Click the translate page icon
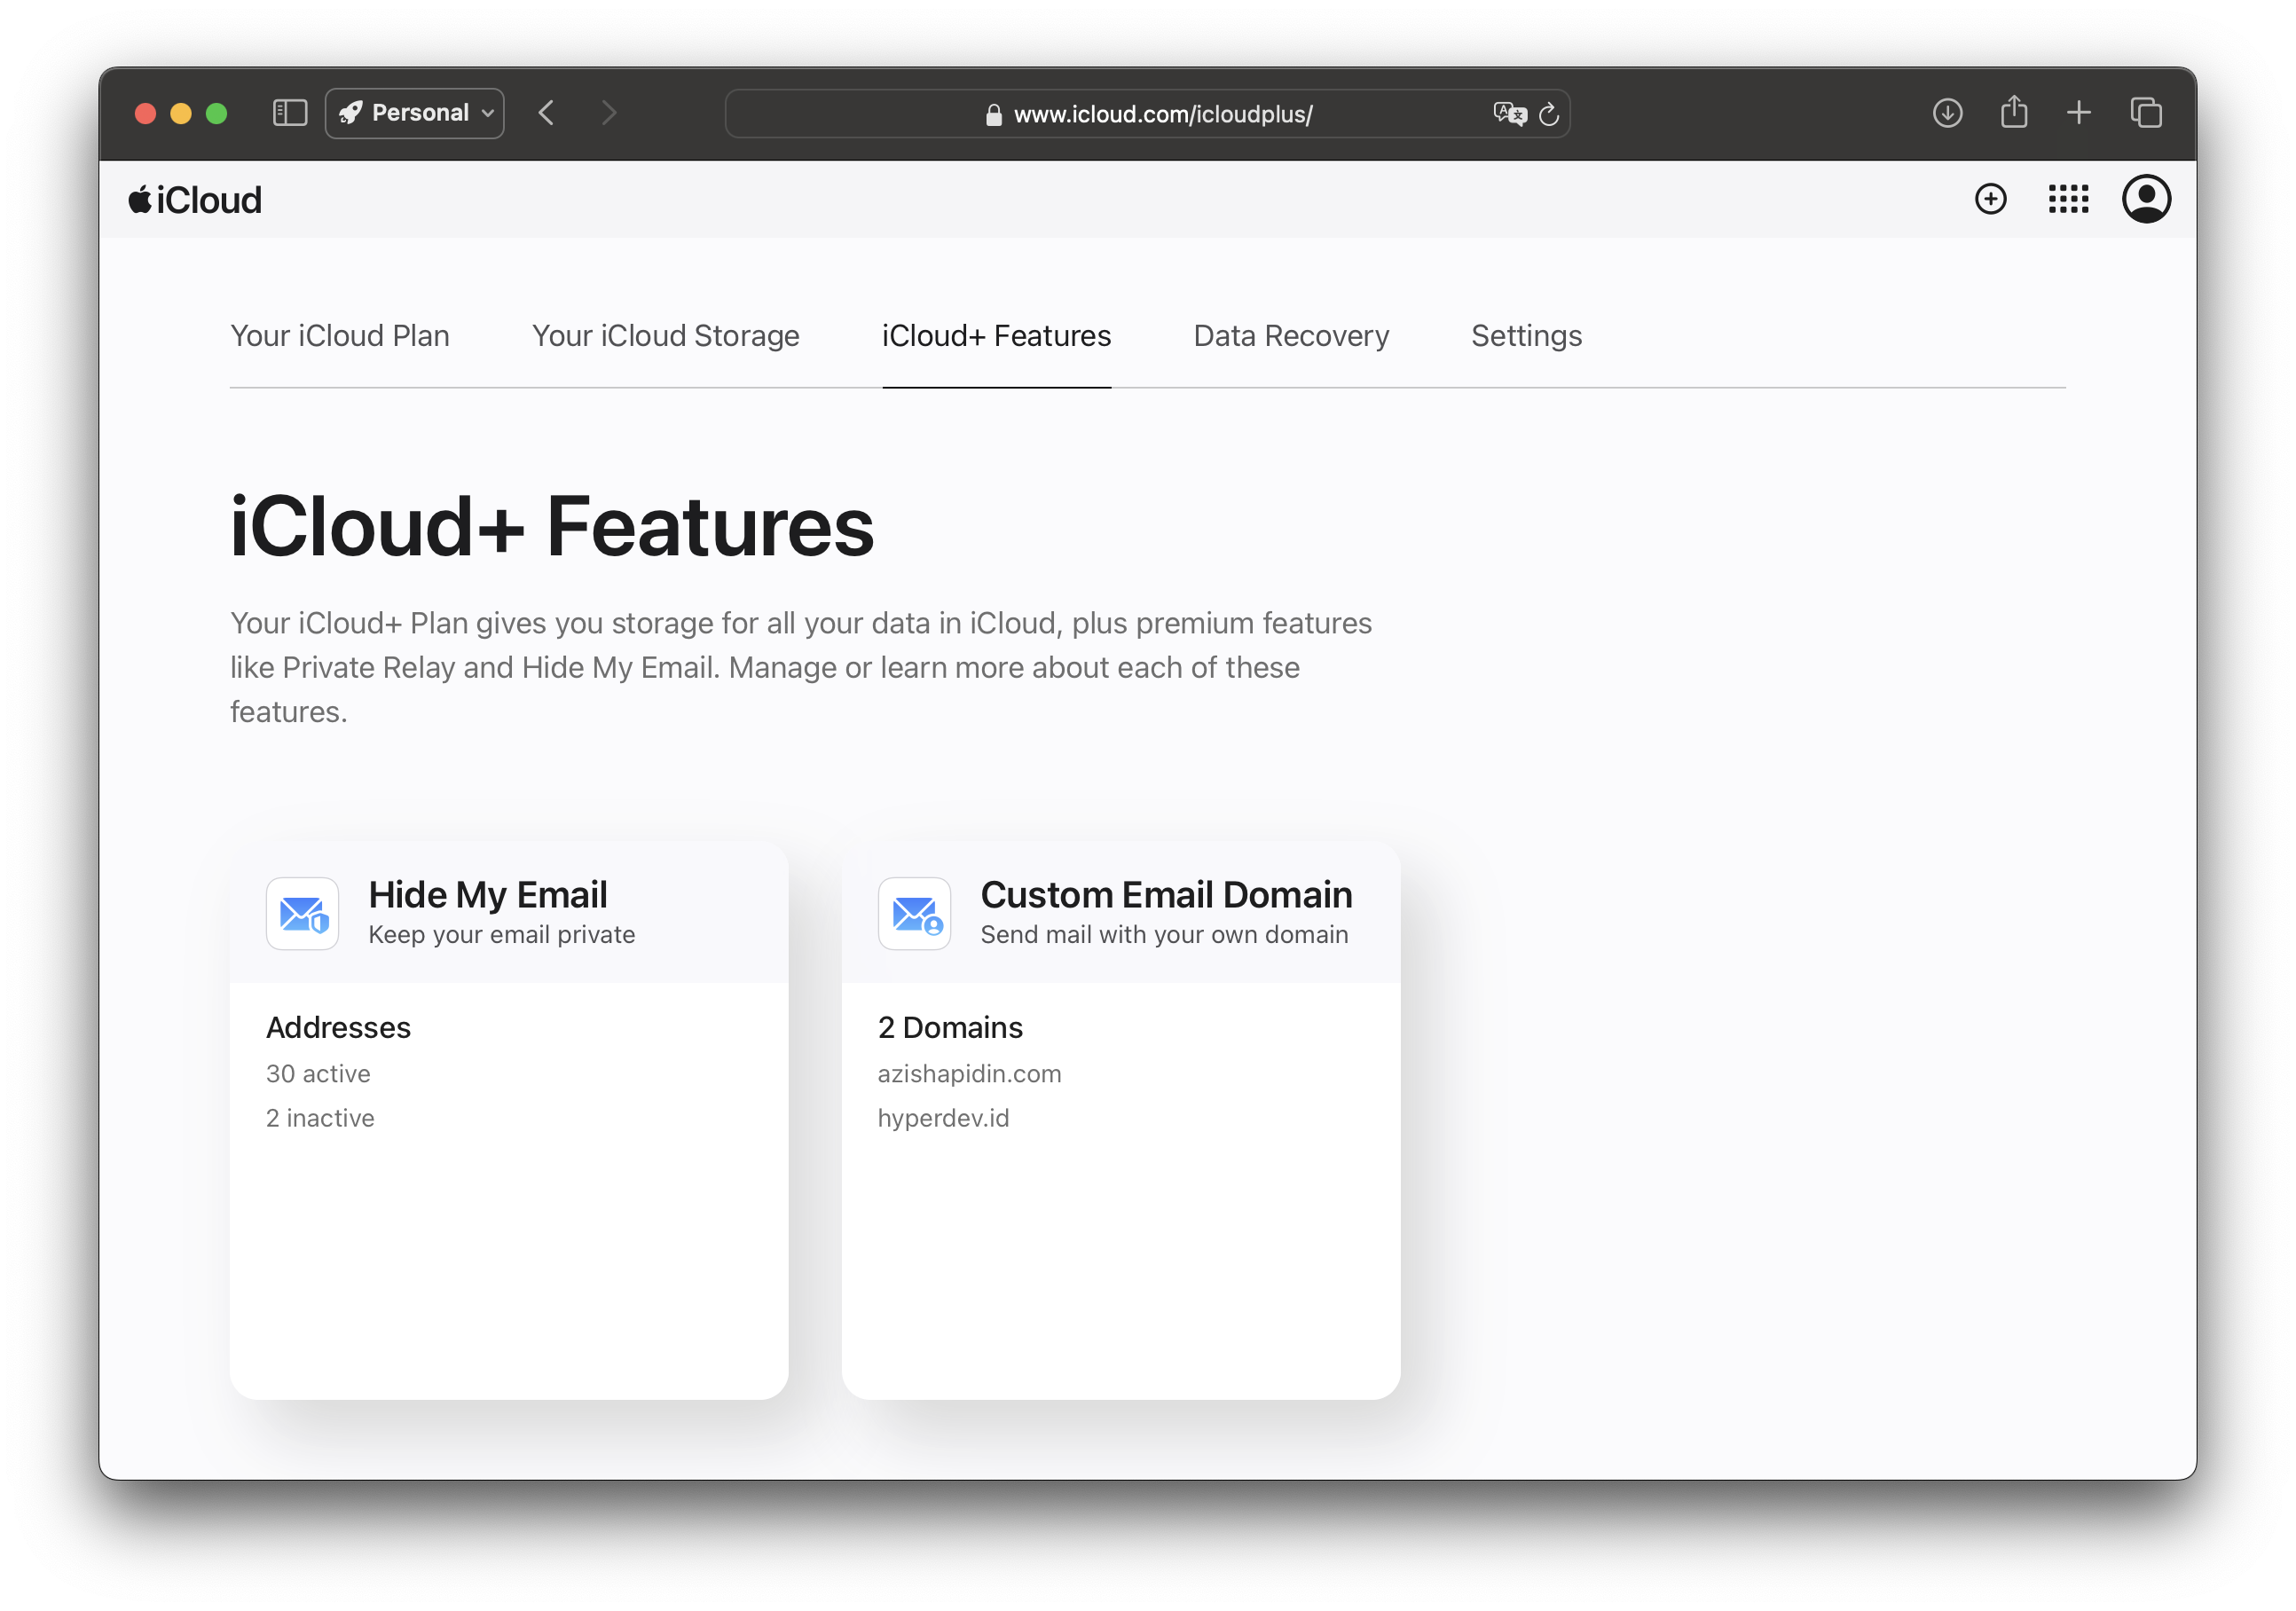 point(1509,114)
